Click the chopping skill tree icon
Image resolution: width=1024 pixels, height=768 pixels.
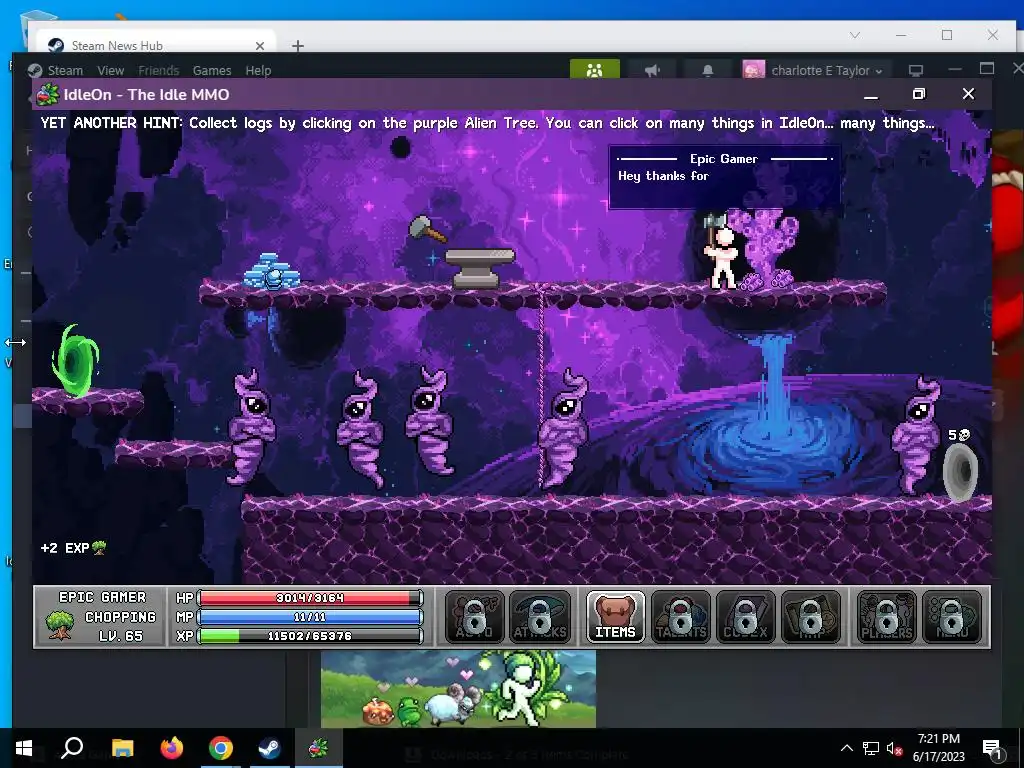[x=59, y=625]
